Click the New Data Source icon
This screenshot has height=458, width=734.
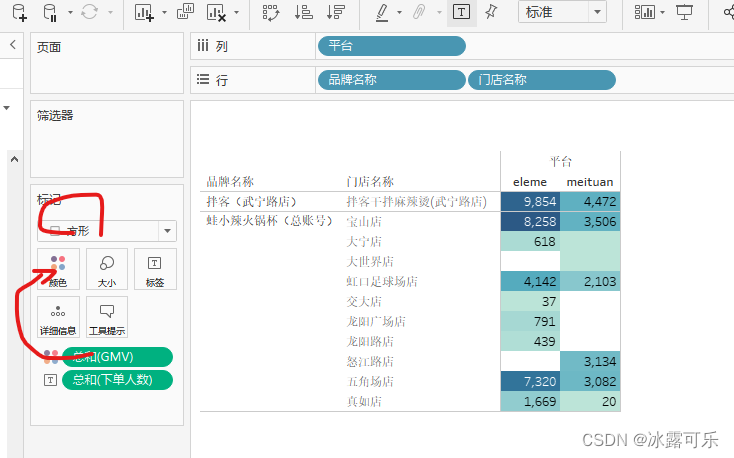pyautogui.click(x=19, y=13)
